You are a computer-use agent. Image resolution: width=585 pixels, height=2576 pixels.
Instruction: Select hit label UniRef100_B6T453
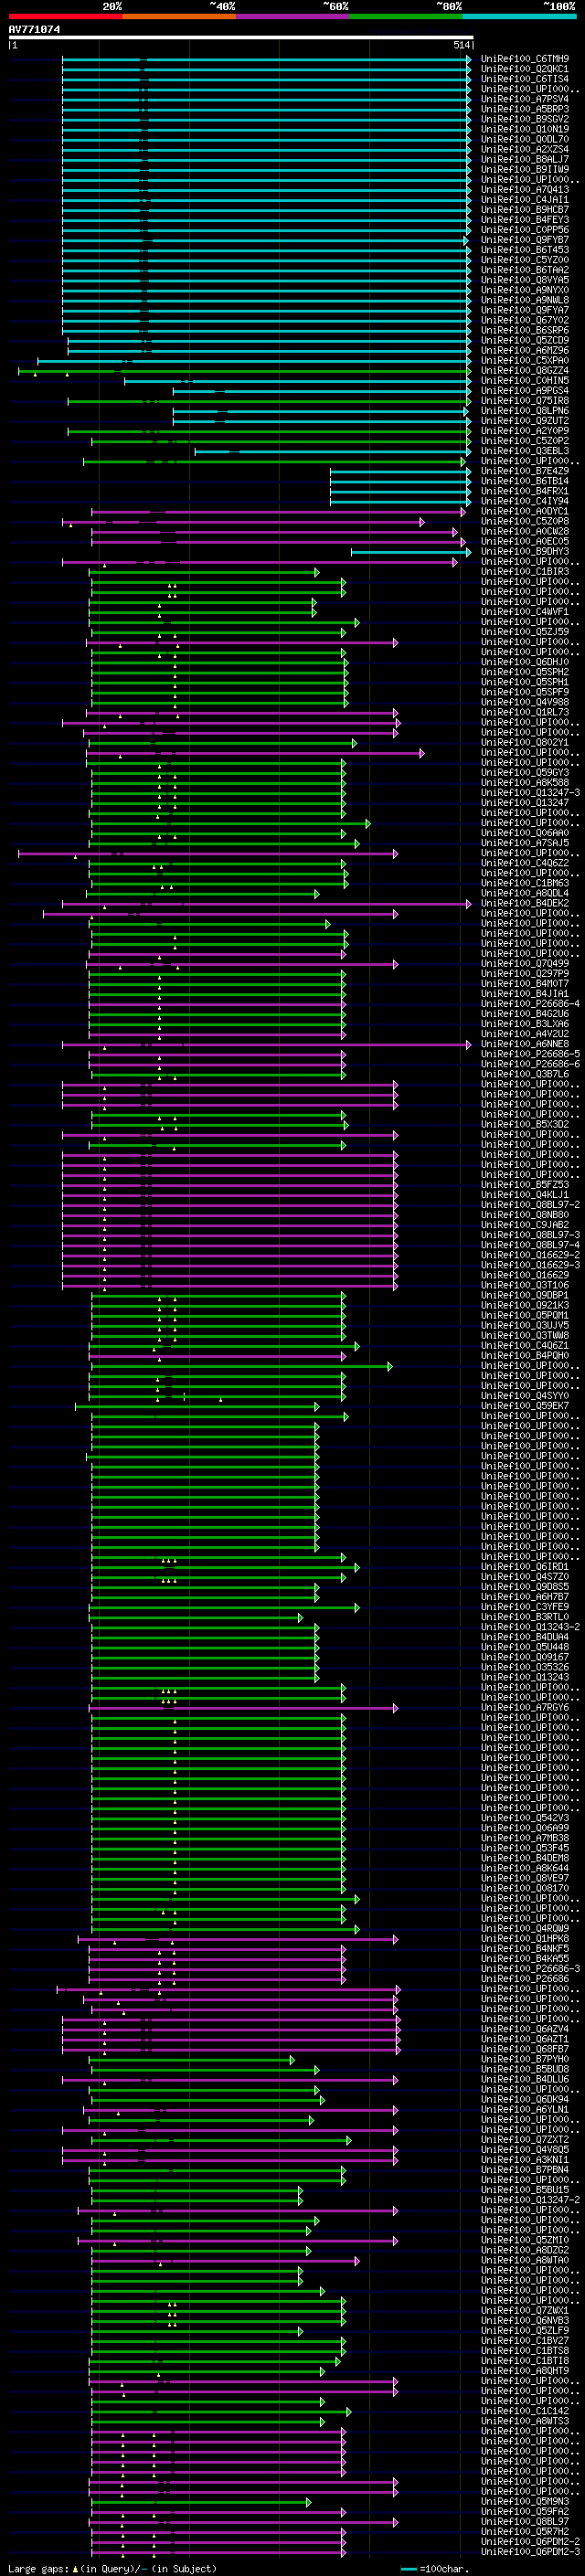525,250
